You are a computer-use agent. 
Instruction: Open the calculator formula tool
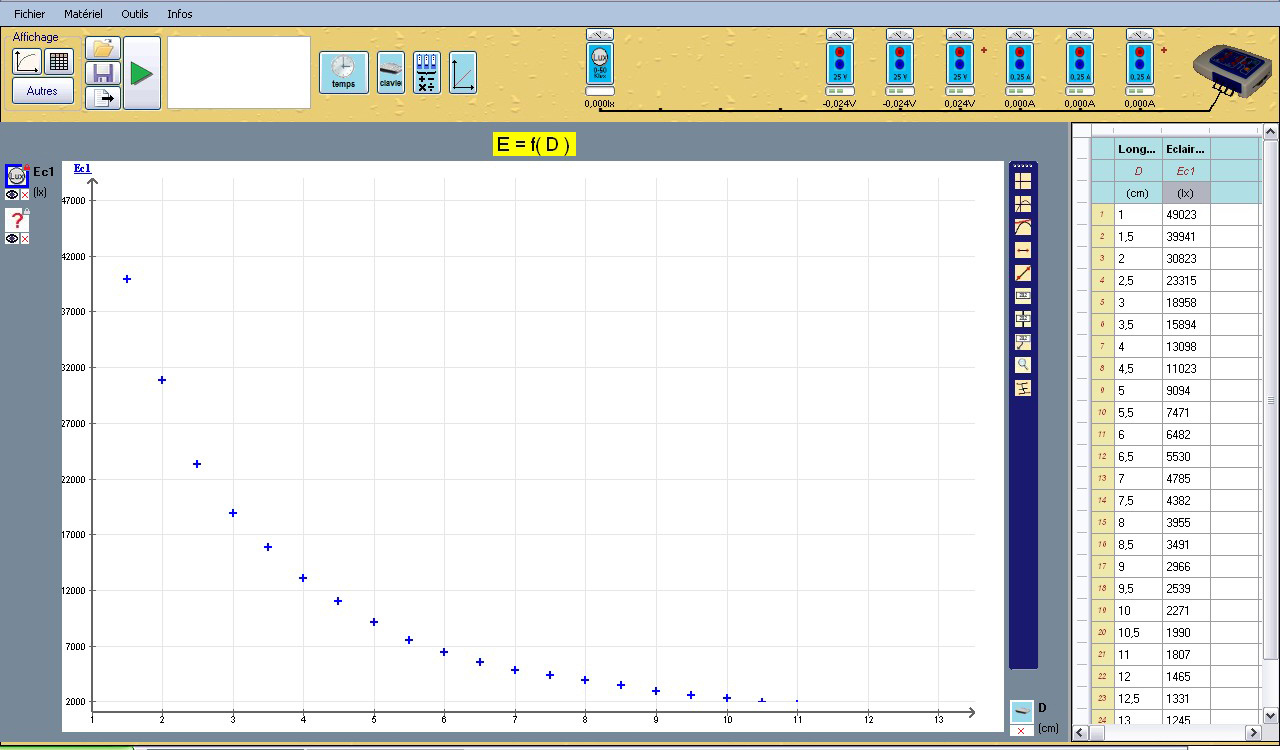(426, 72)
